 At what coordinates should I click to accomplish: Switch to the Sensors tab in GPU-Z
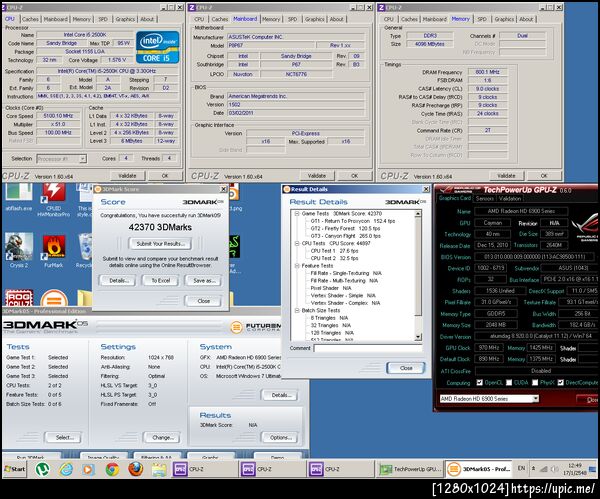point(484,198)
